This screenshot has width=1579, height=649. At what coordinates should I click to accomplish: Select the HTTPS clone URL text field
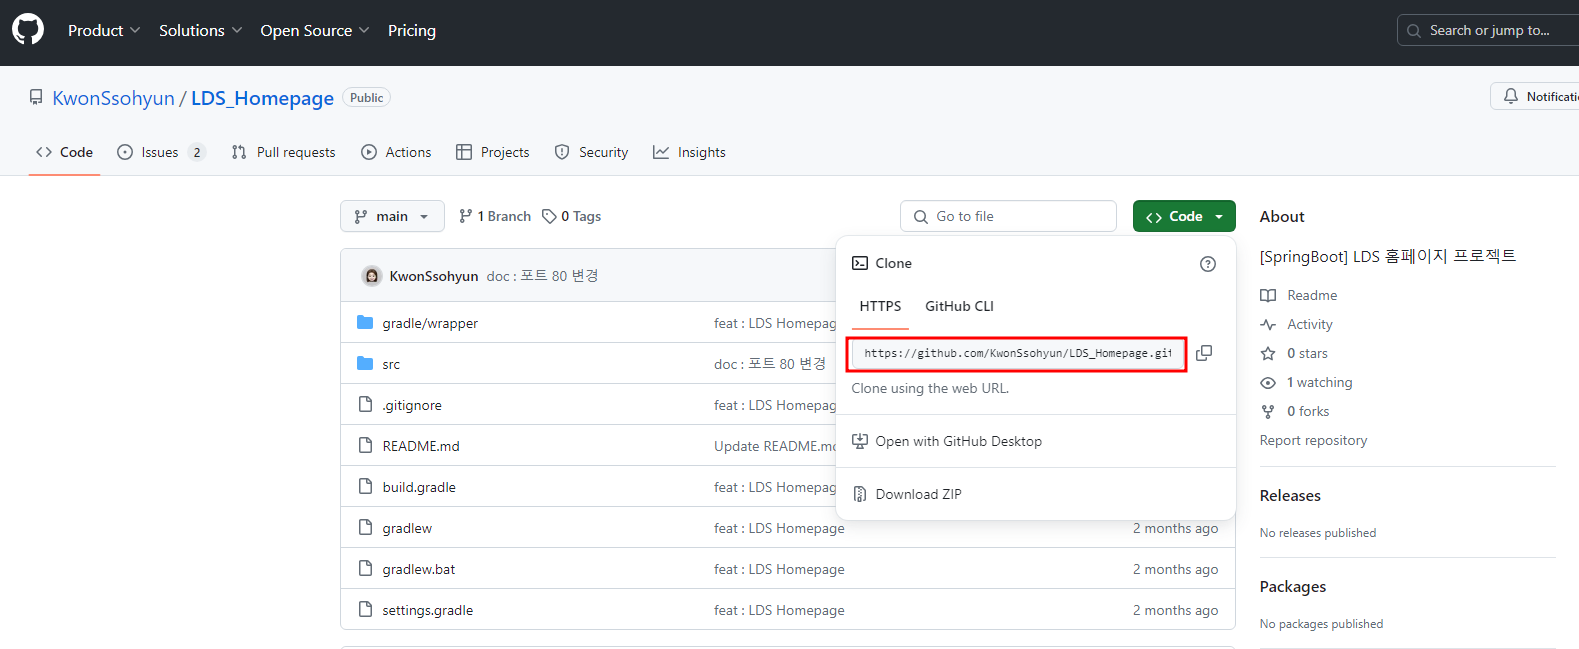click(1017, 354)
